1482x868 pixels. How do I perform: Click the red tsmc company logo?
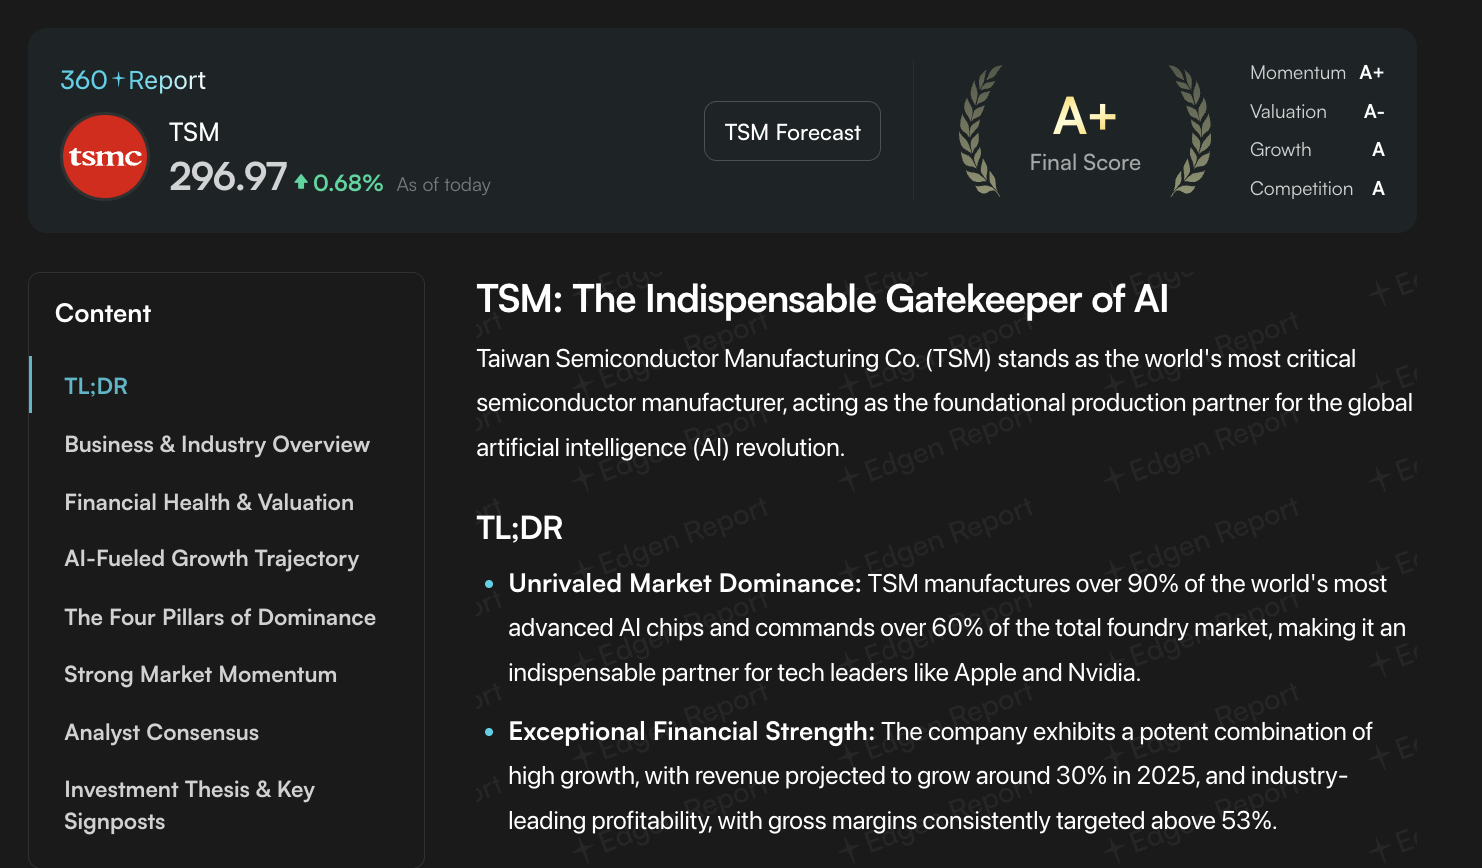pos(105,157)
